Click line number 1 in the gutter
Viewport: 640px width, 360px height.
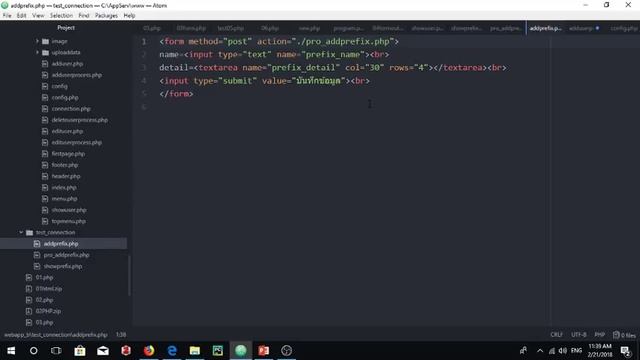tap(144, 42)
